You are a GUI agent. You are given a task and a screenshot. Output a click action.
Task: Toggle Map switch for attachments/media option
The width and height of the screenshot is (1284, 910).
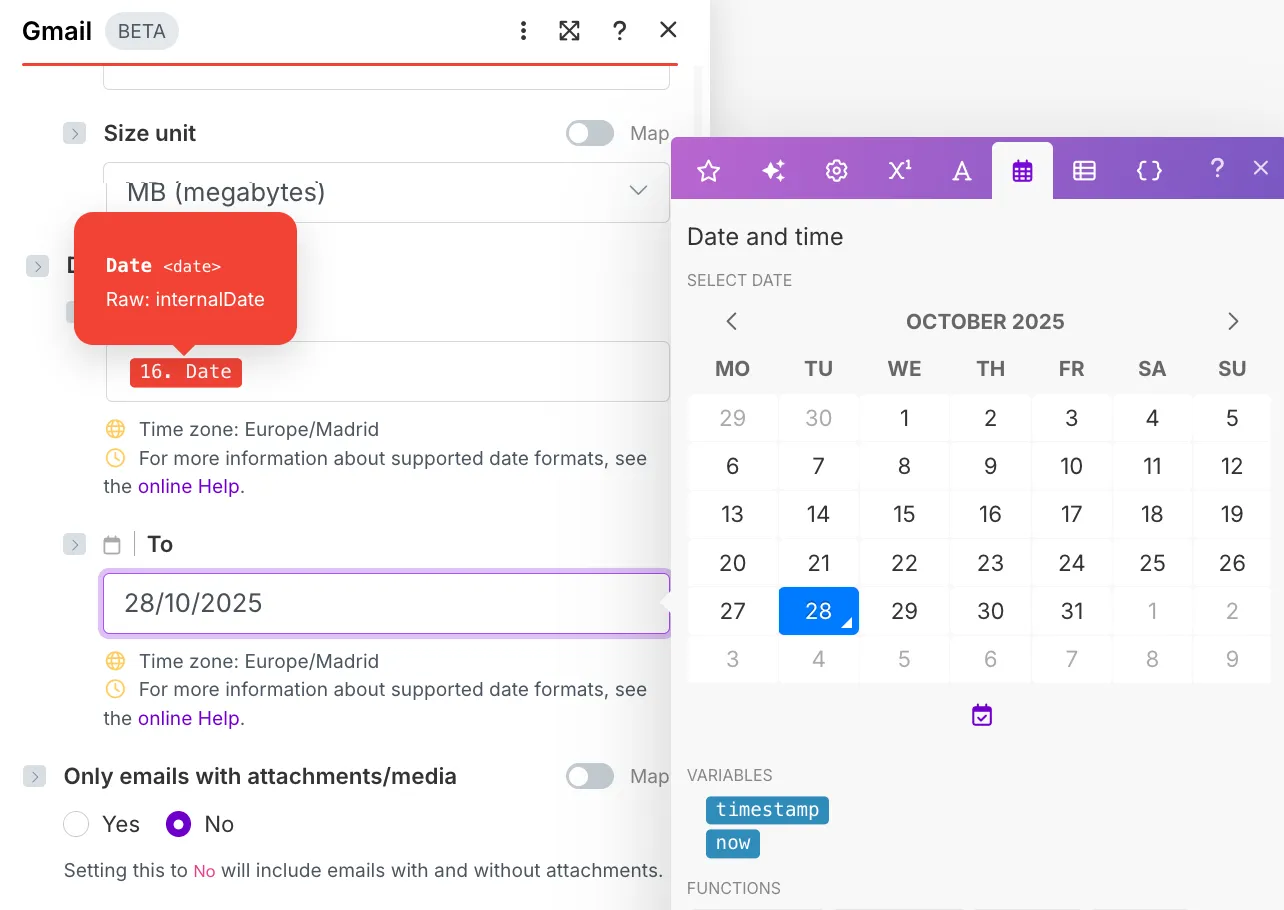[590, 776]
